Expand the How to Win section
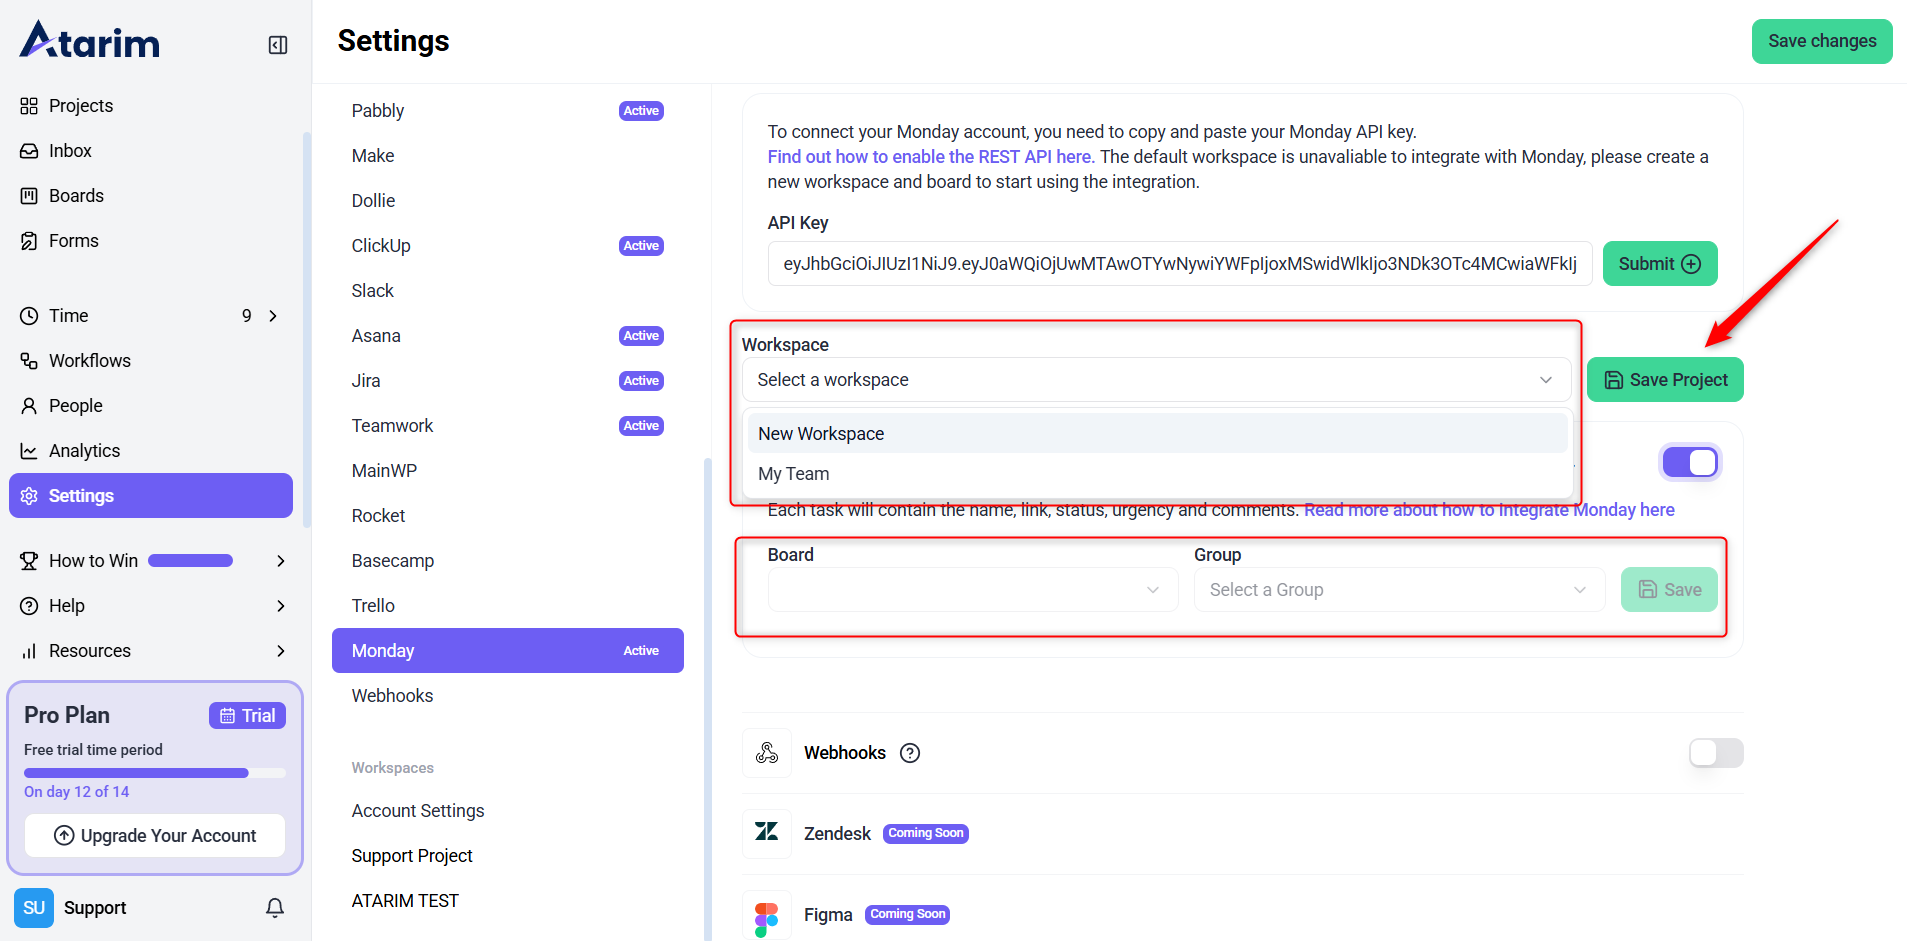Image resolution: width=1907 pixels, height=941 pixels. click(x=281, y=561)
